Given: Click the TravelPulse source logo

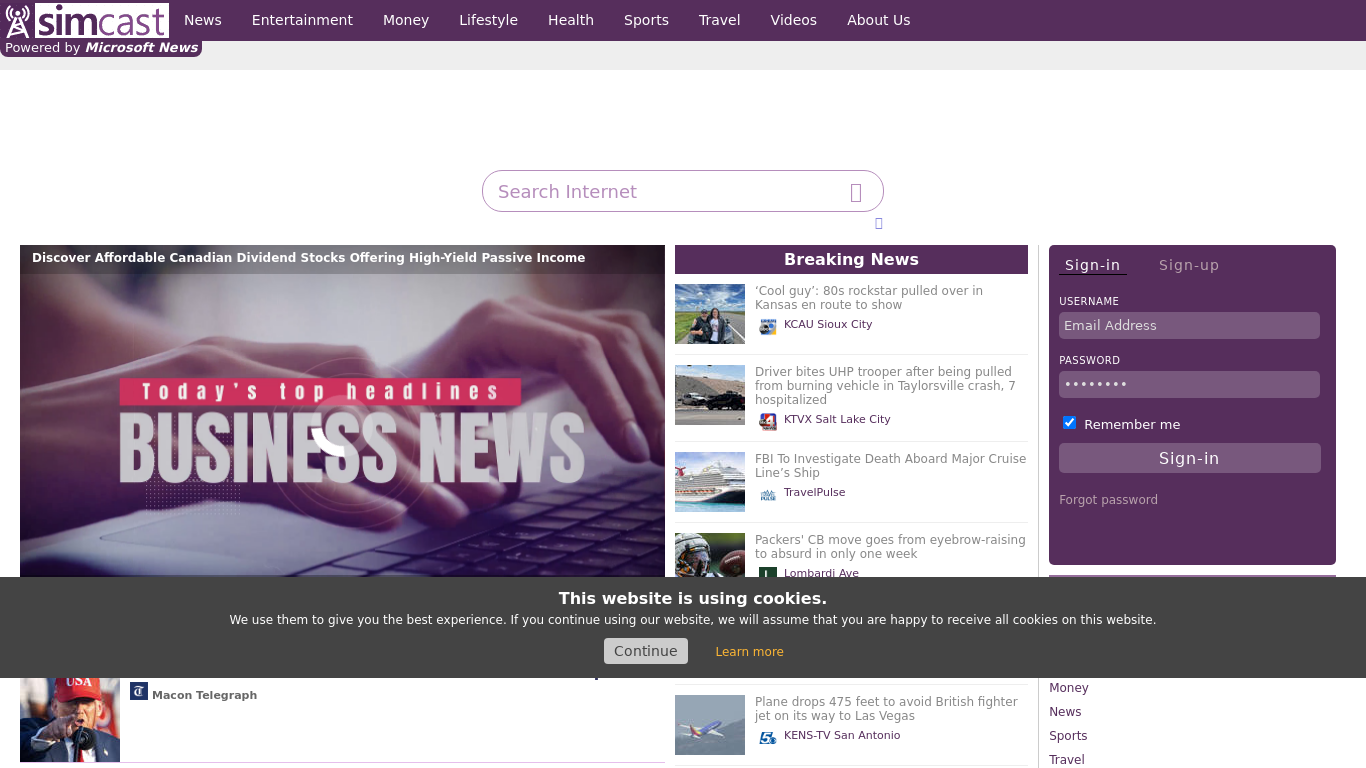Looking at the screenshot, I should point(767,494).
